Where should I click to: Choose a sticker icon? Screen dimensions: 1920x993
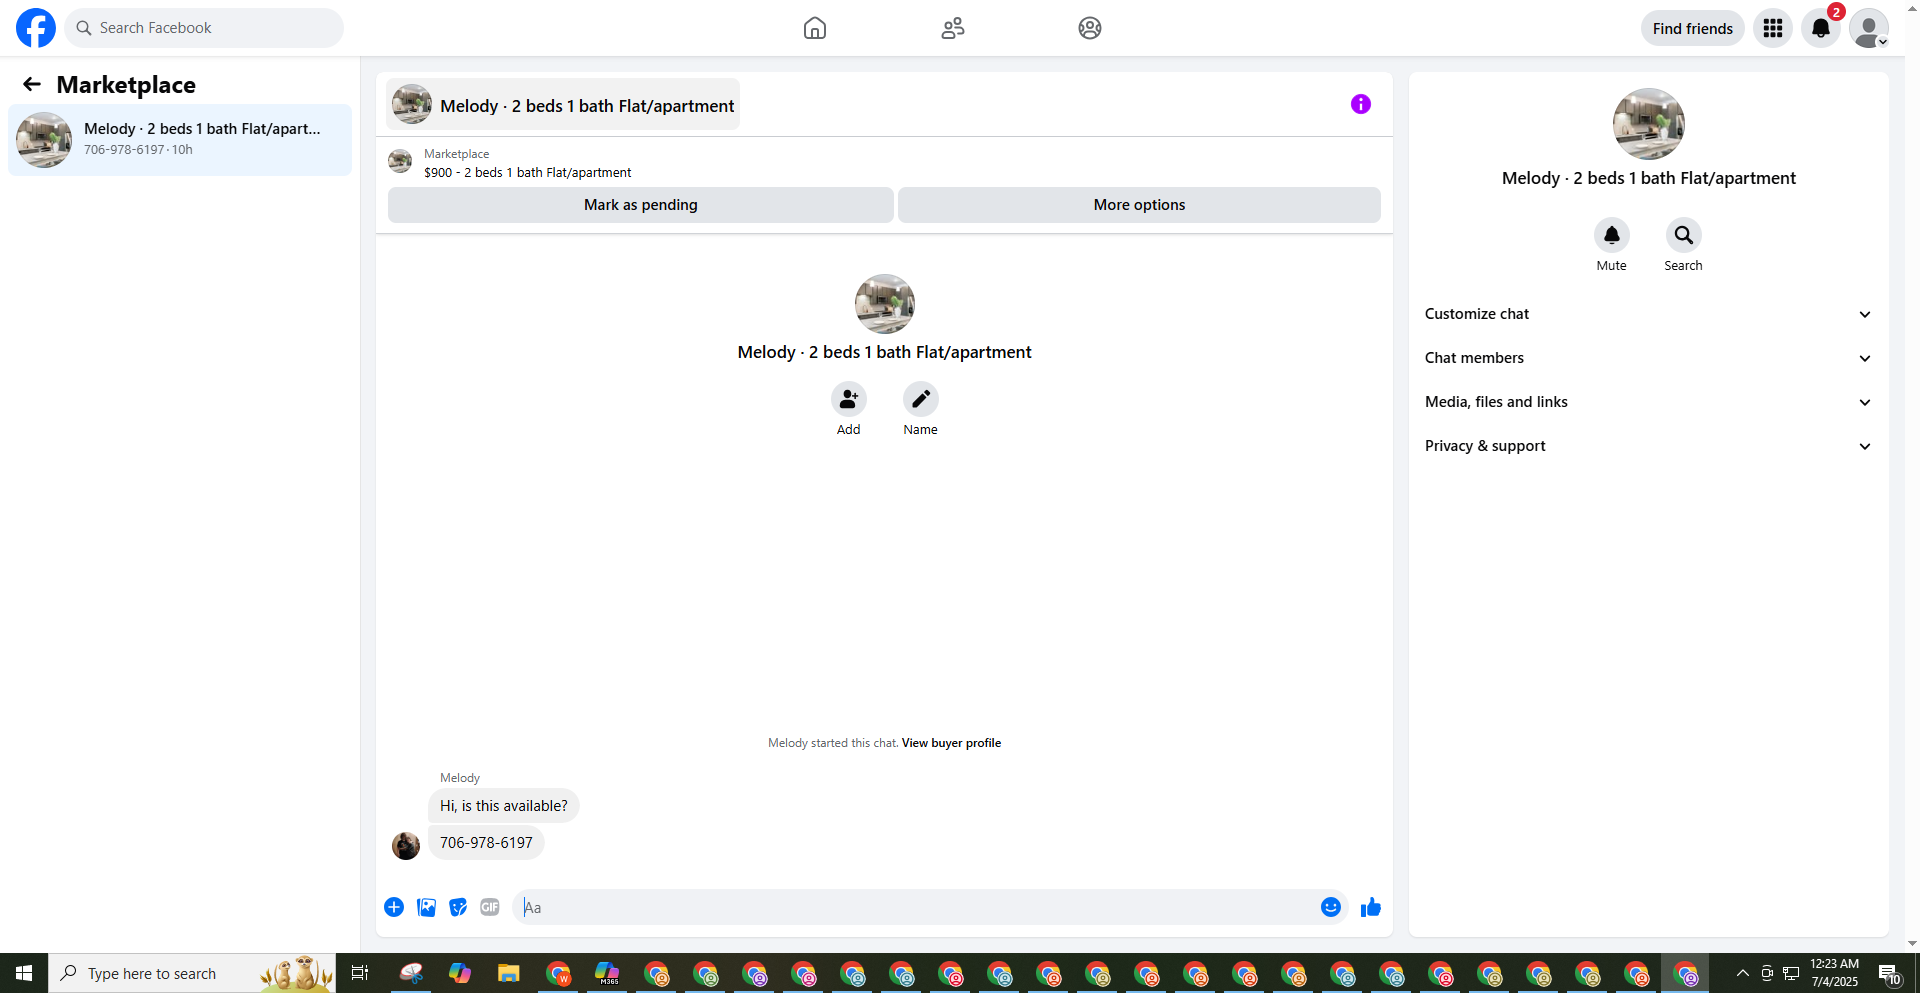click(x=458, y=907)
